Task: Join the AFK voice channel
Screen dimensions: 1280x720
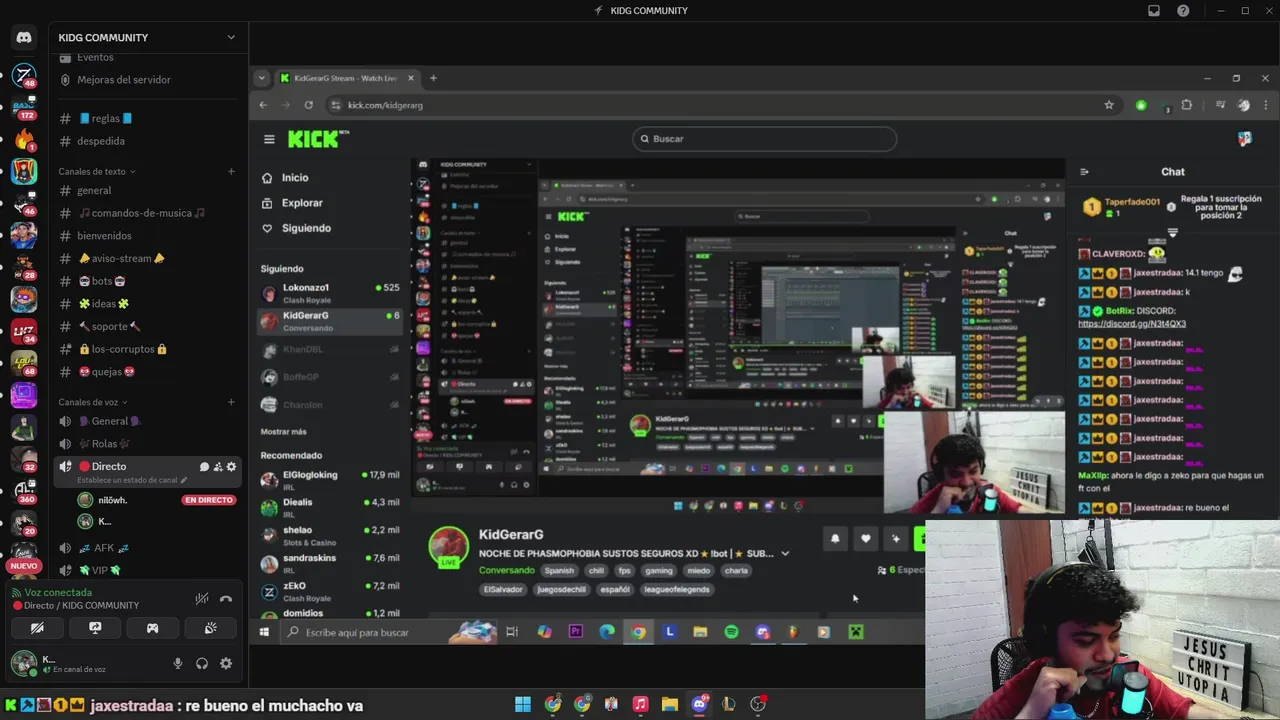Action: tap(104, 548)
